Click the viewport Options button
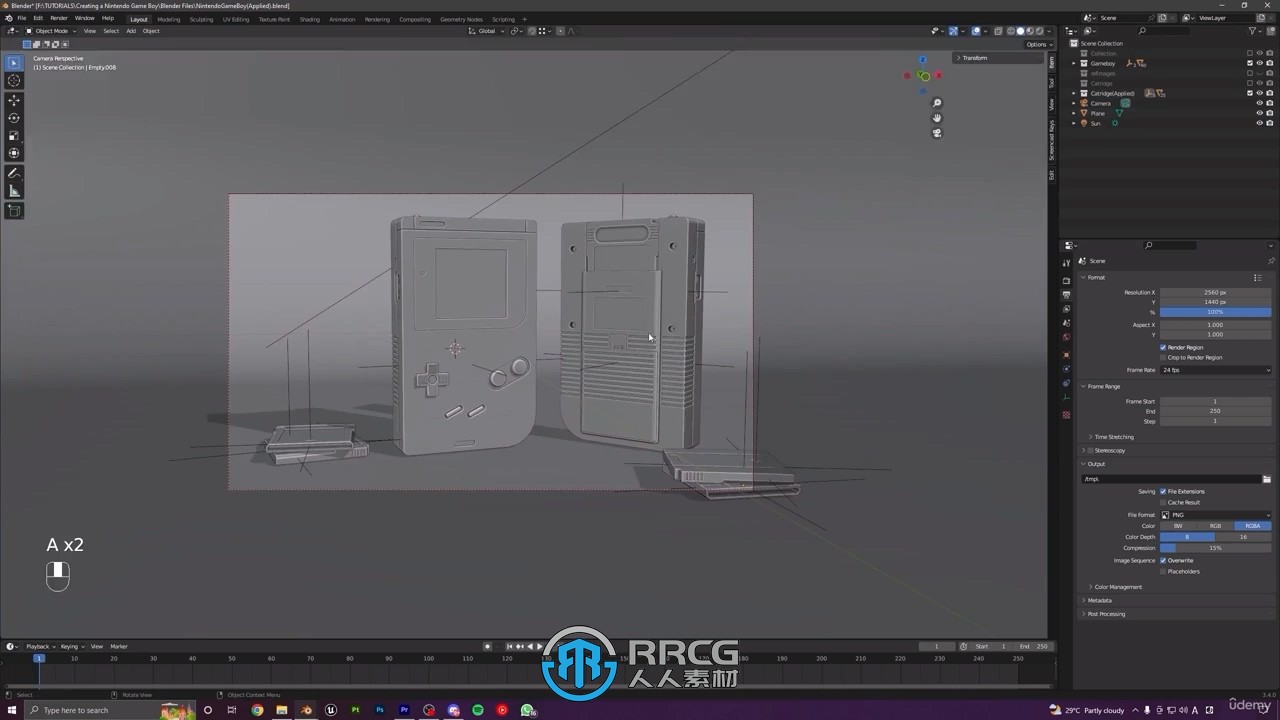The height and width of the screenshot is (720, 1280). coord(1037,44)
